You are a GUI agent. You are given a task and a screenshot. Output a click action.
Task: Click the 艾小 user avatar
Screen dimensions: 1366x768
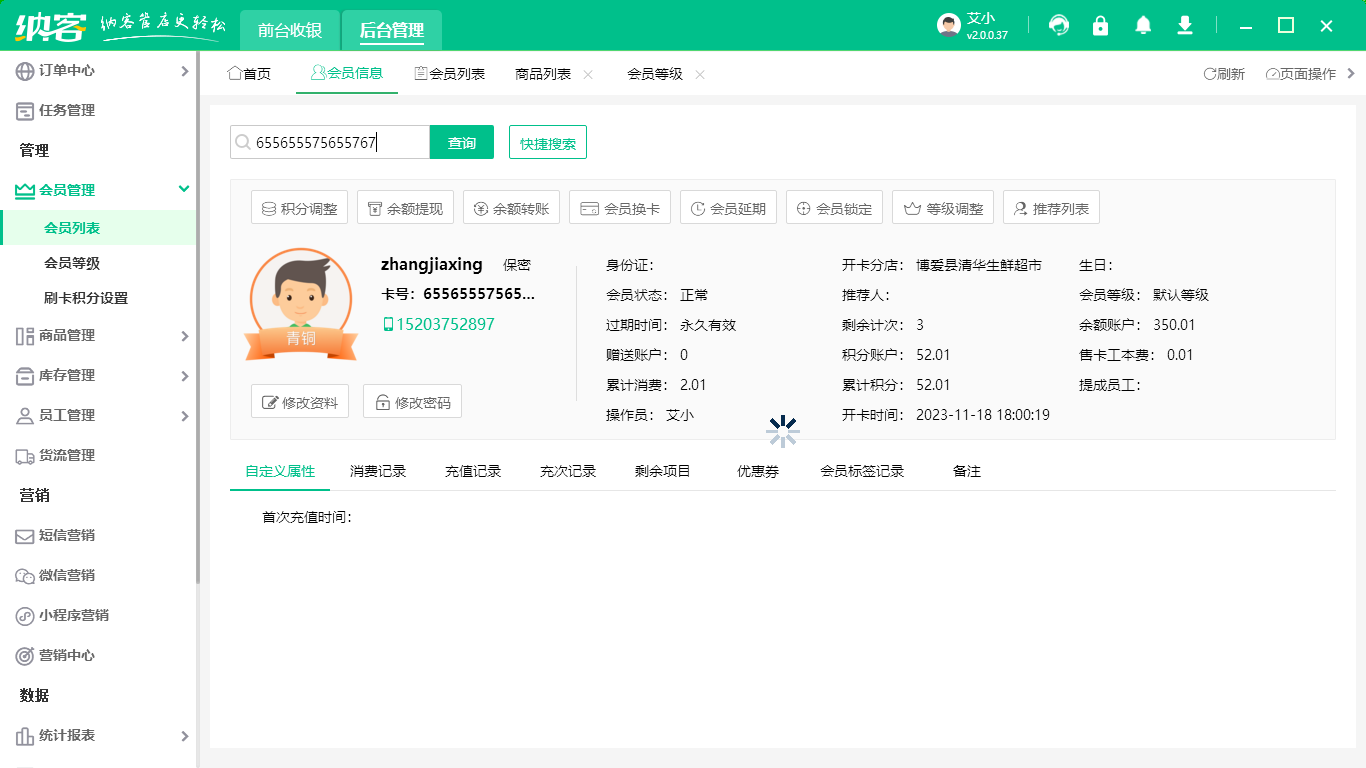(949, 26)
